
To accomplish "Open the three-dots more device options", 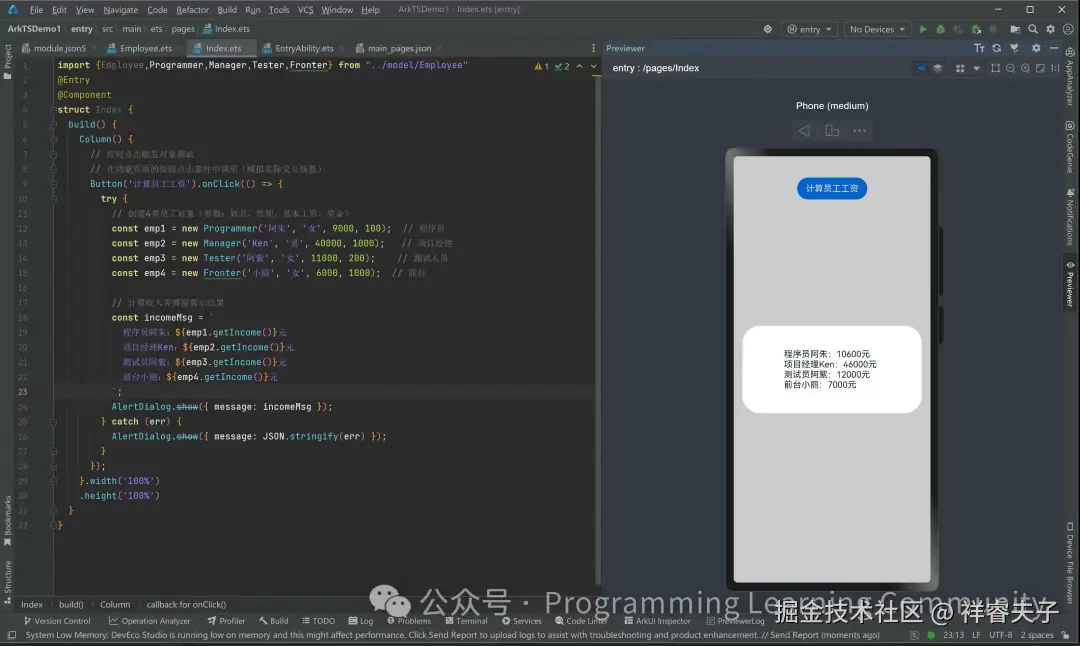I will coord(860,131).
